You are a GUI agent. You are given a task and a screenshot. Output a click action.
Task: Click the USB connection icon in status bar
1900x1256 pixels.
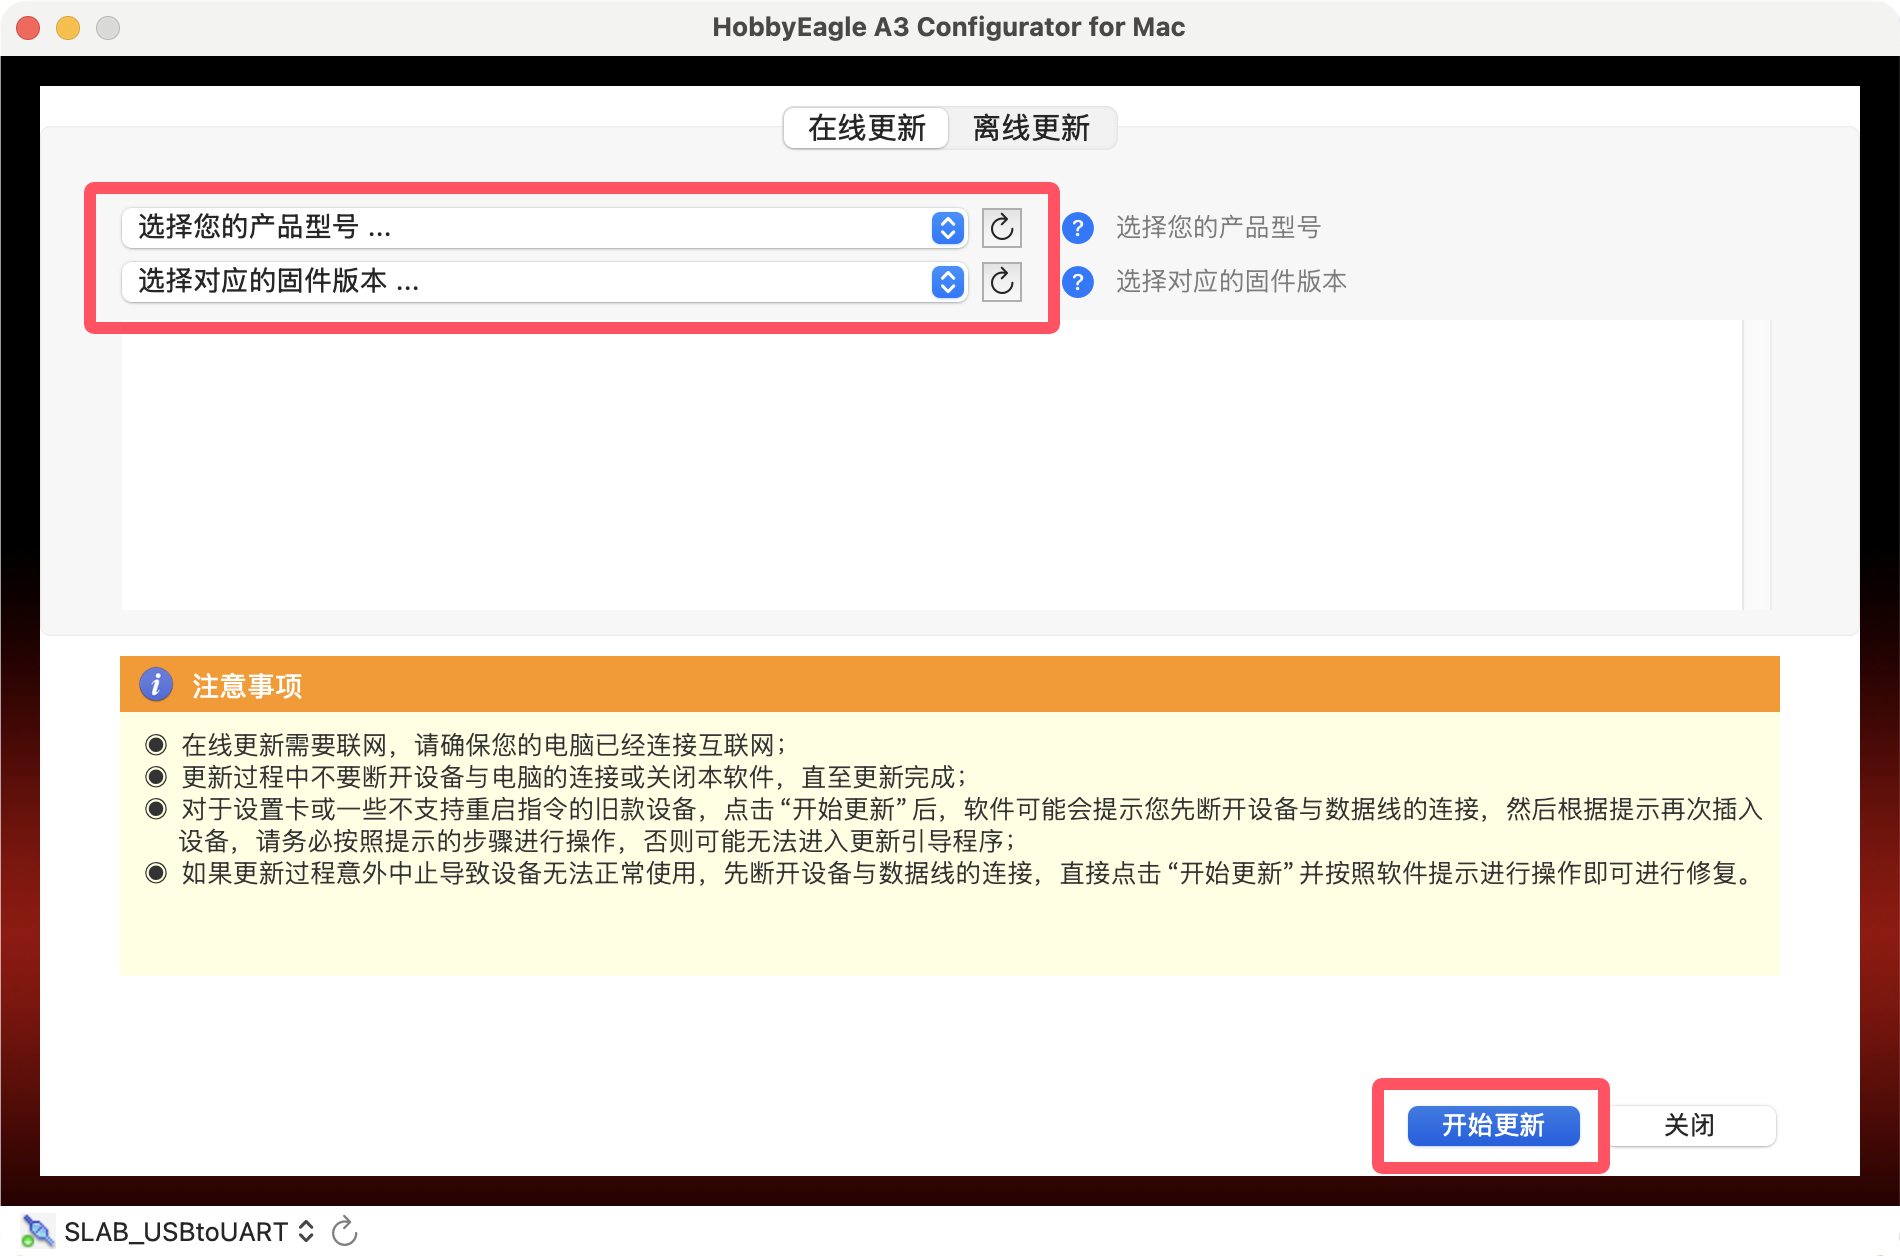[x=38, y=1231]
